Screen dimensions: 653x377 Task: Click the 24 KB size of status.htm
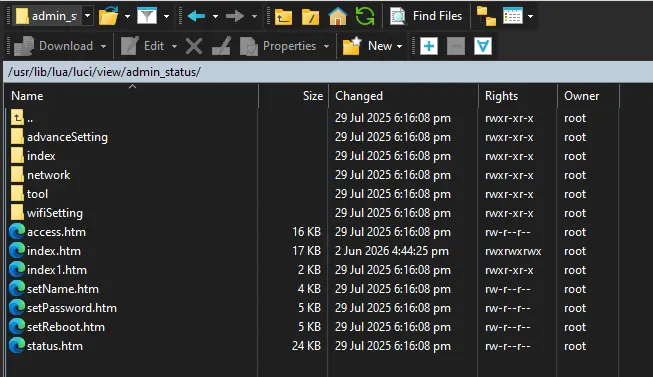coord(306,346)
